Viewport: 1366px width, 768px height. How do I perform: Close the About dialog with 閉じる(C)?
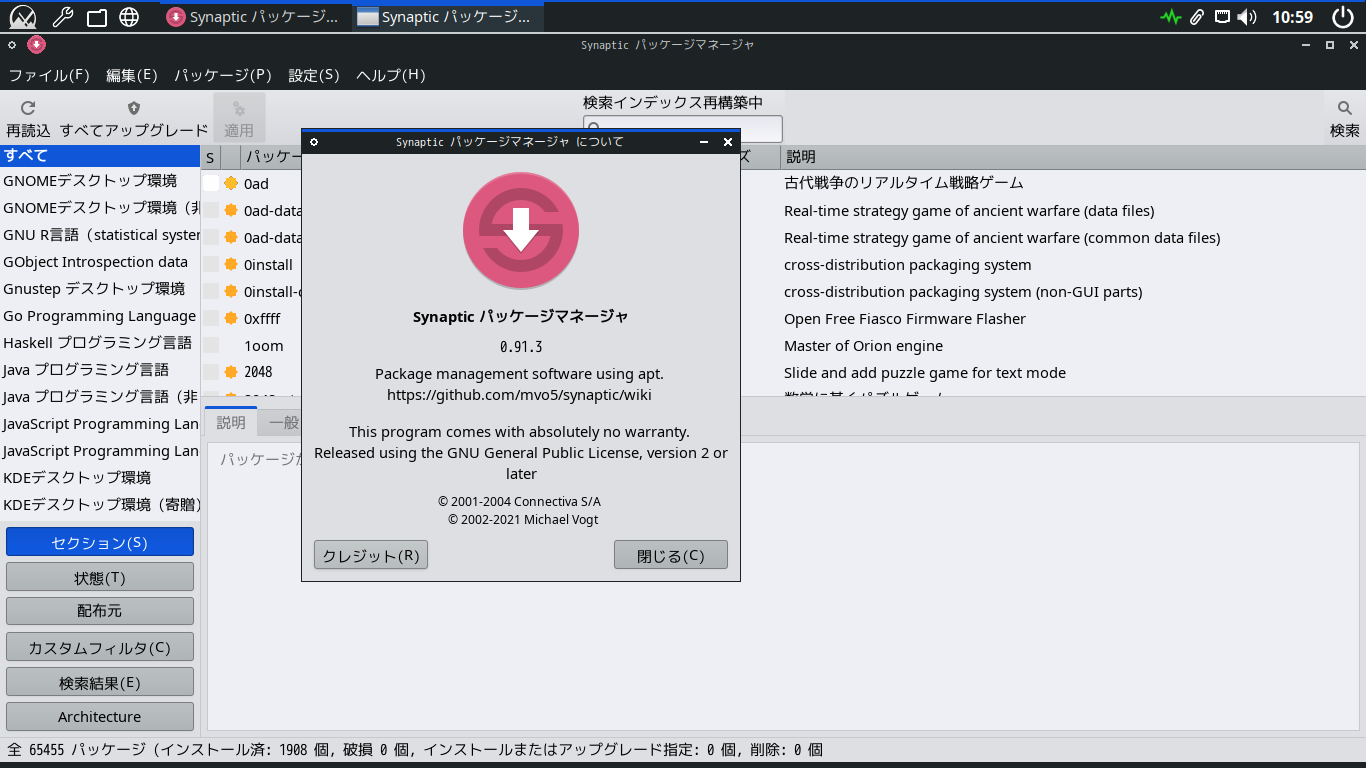point(671,556)
